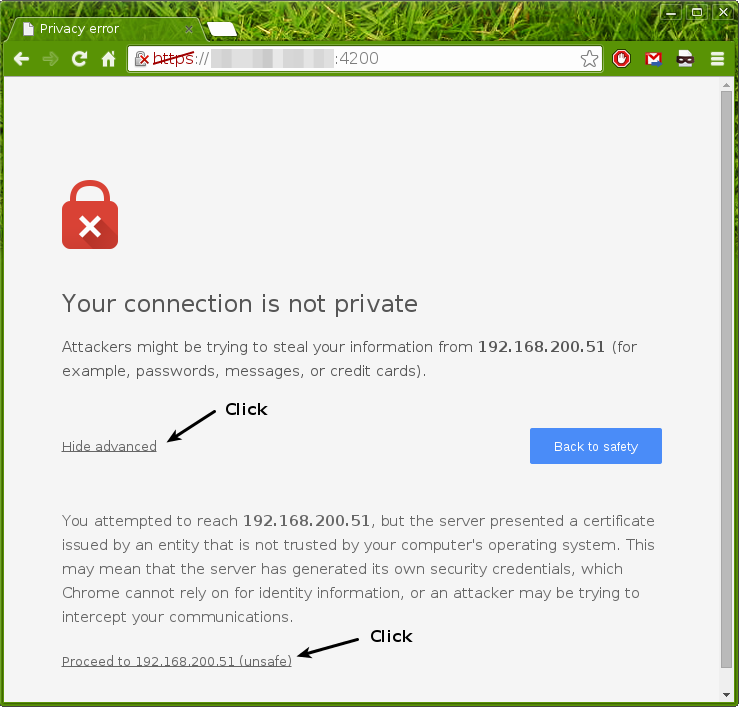Go back using the browser back arrow

(x=22, y=59)
